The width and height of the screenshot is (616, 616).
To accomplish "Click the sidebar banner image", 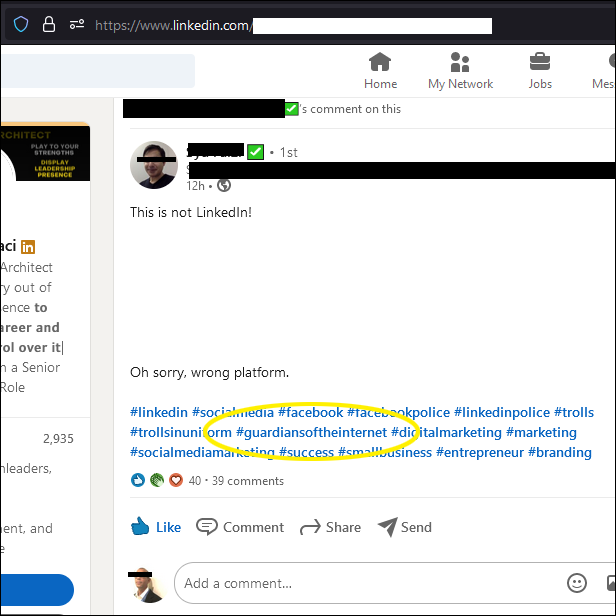I will pos(45,153).
